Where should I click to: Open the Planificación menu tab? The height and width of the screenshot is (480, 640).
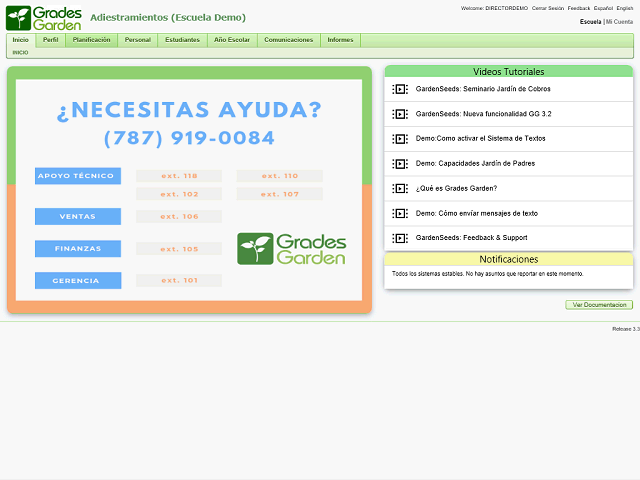91,40
